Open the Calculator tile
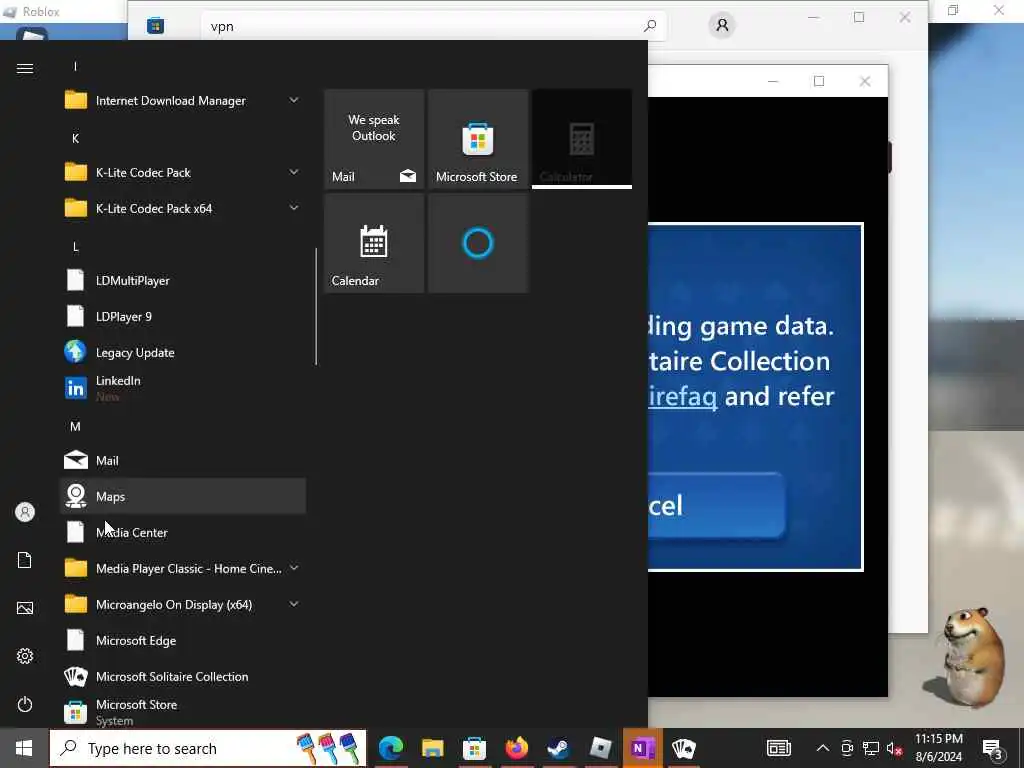 (x=582, y=139)
